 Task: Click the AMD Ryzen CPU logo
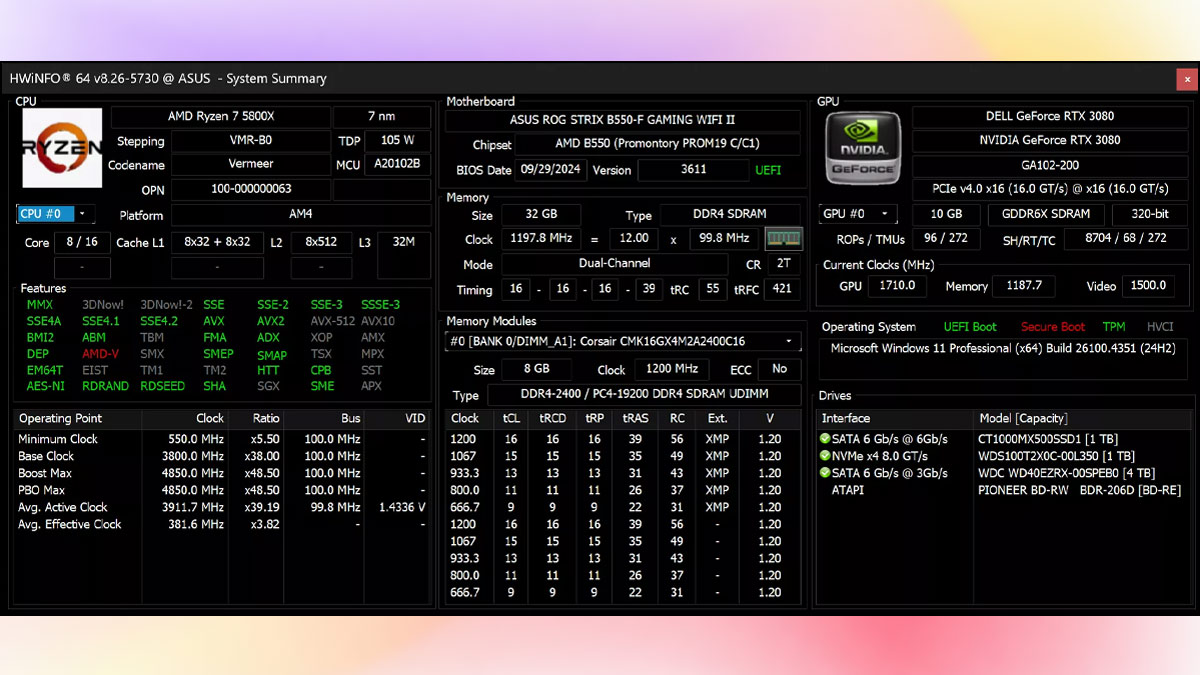click(62, 148)
